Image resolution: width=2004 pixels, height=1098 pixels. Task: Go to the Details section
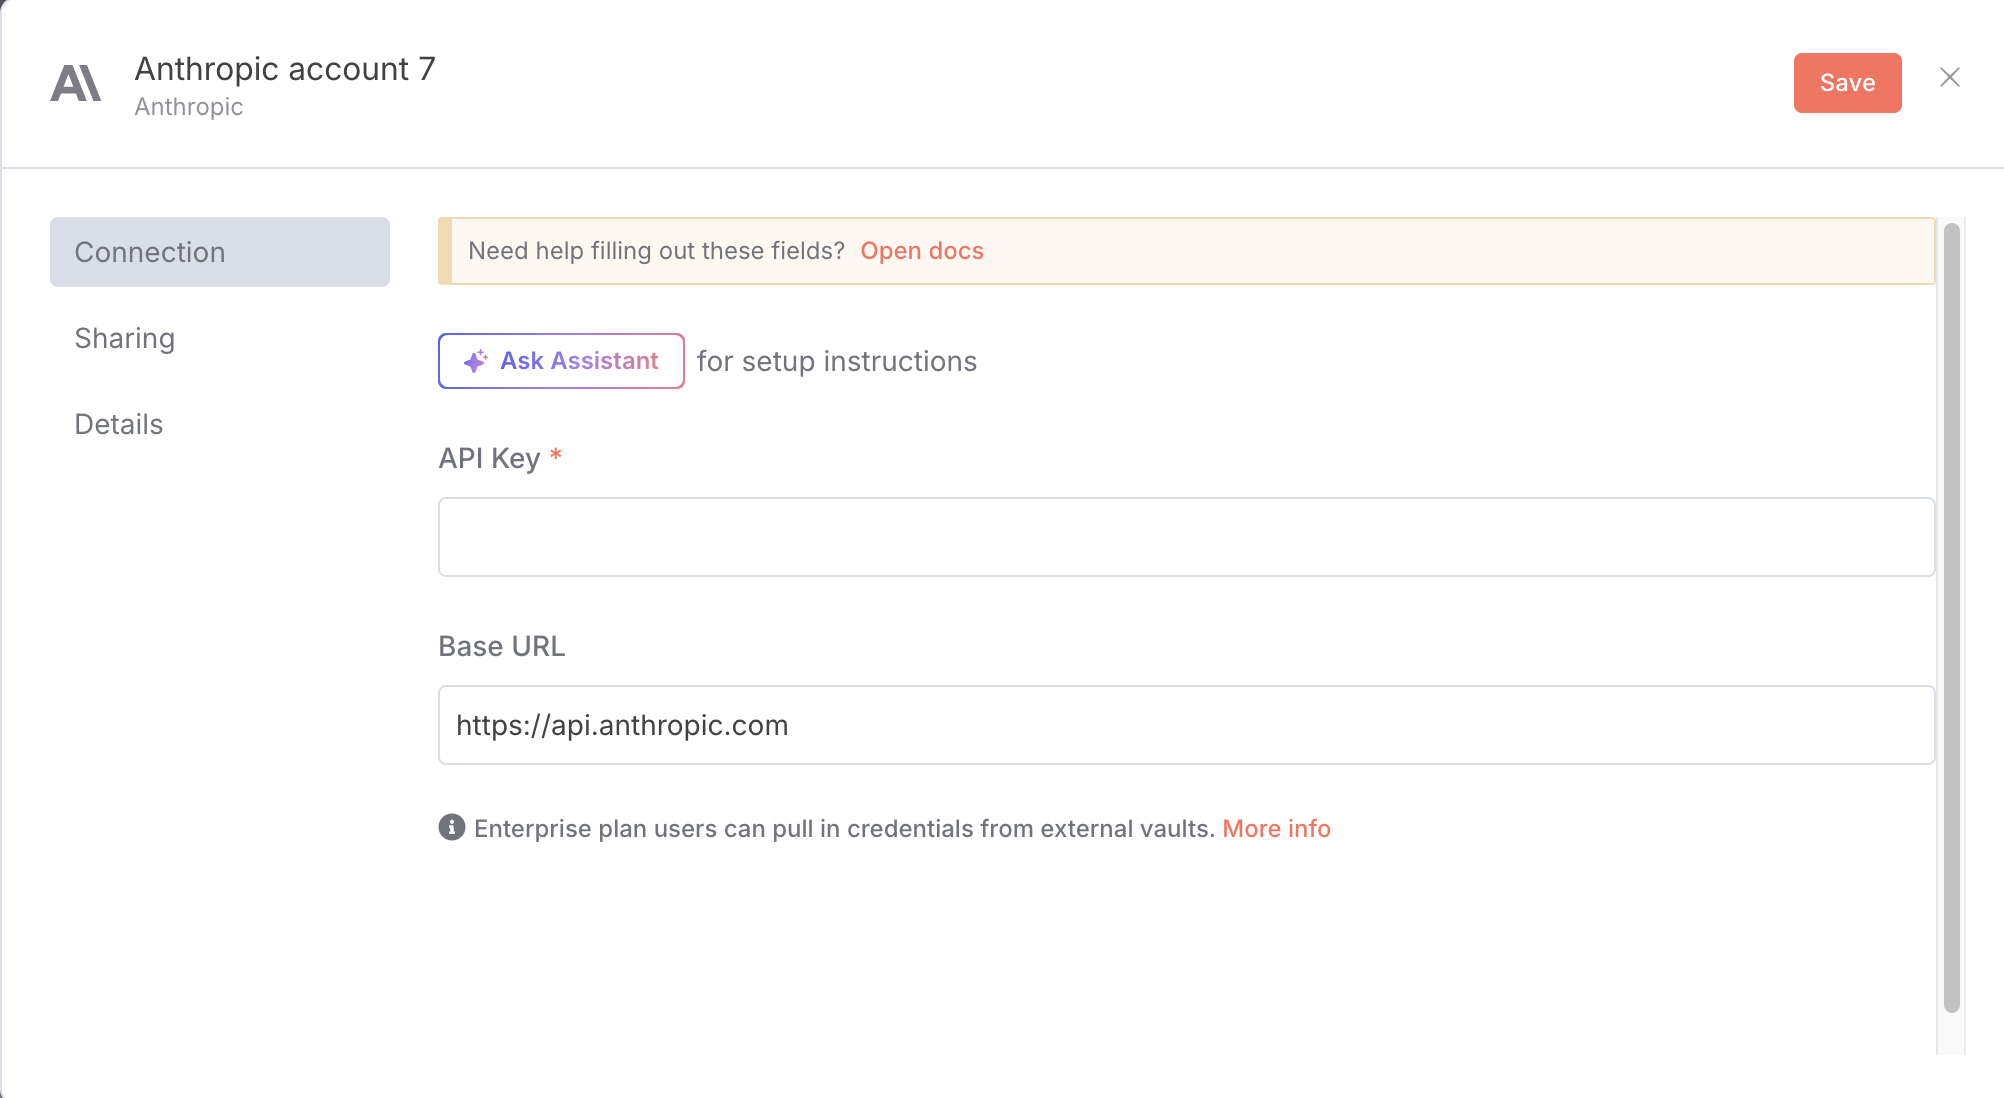click(119, 424)
